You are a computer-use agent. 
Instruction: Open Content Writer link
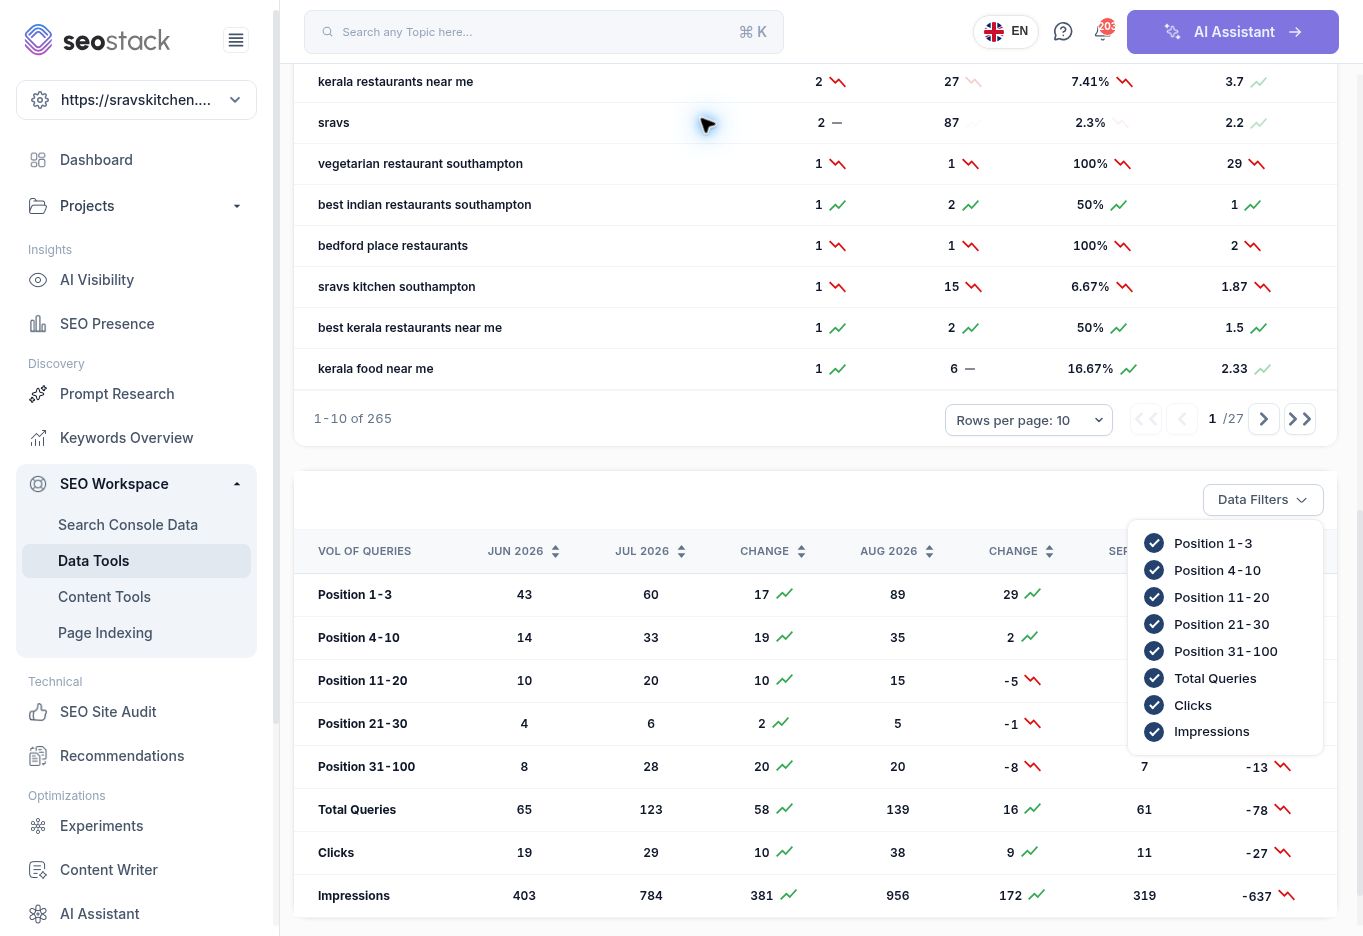click(x=109, y=870)
